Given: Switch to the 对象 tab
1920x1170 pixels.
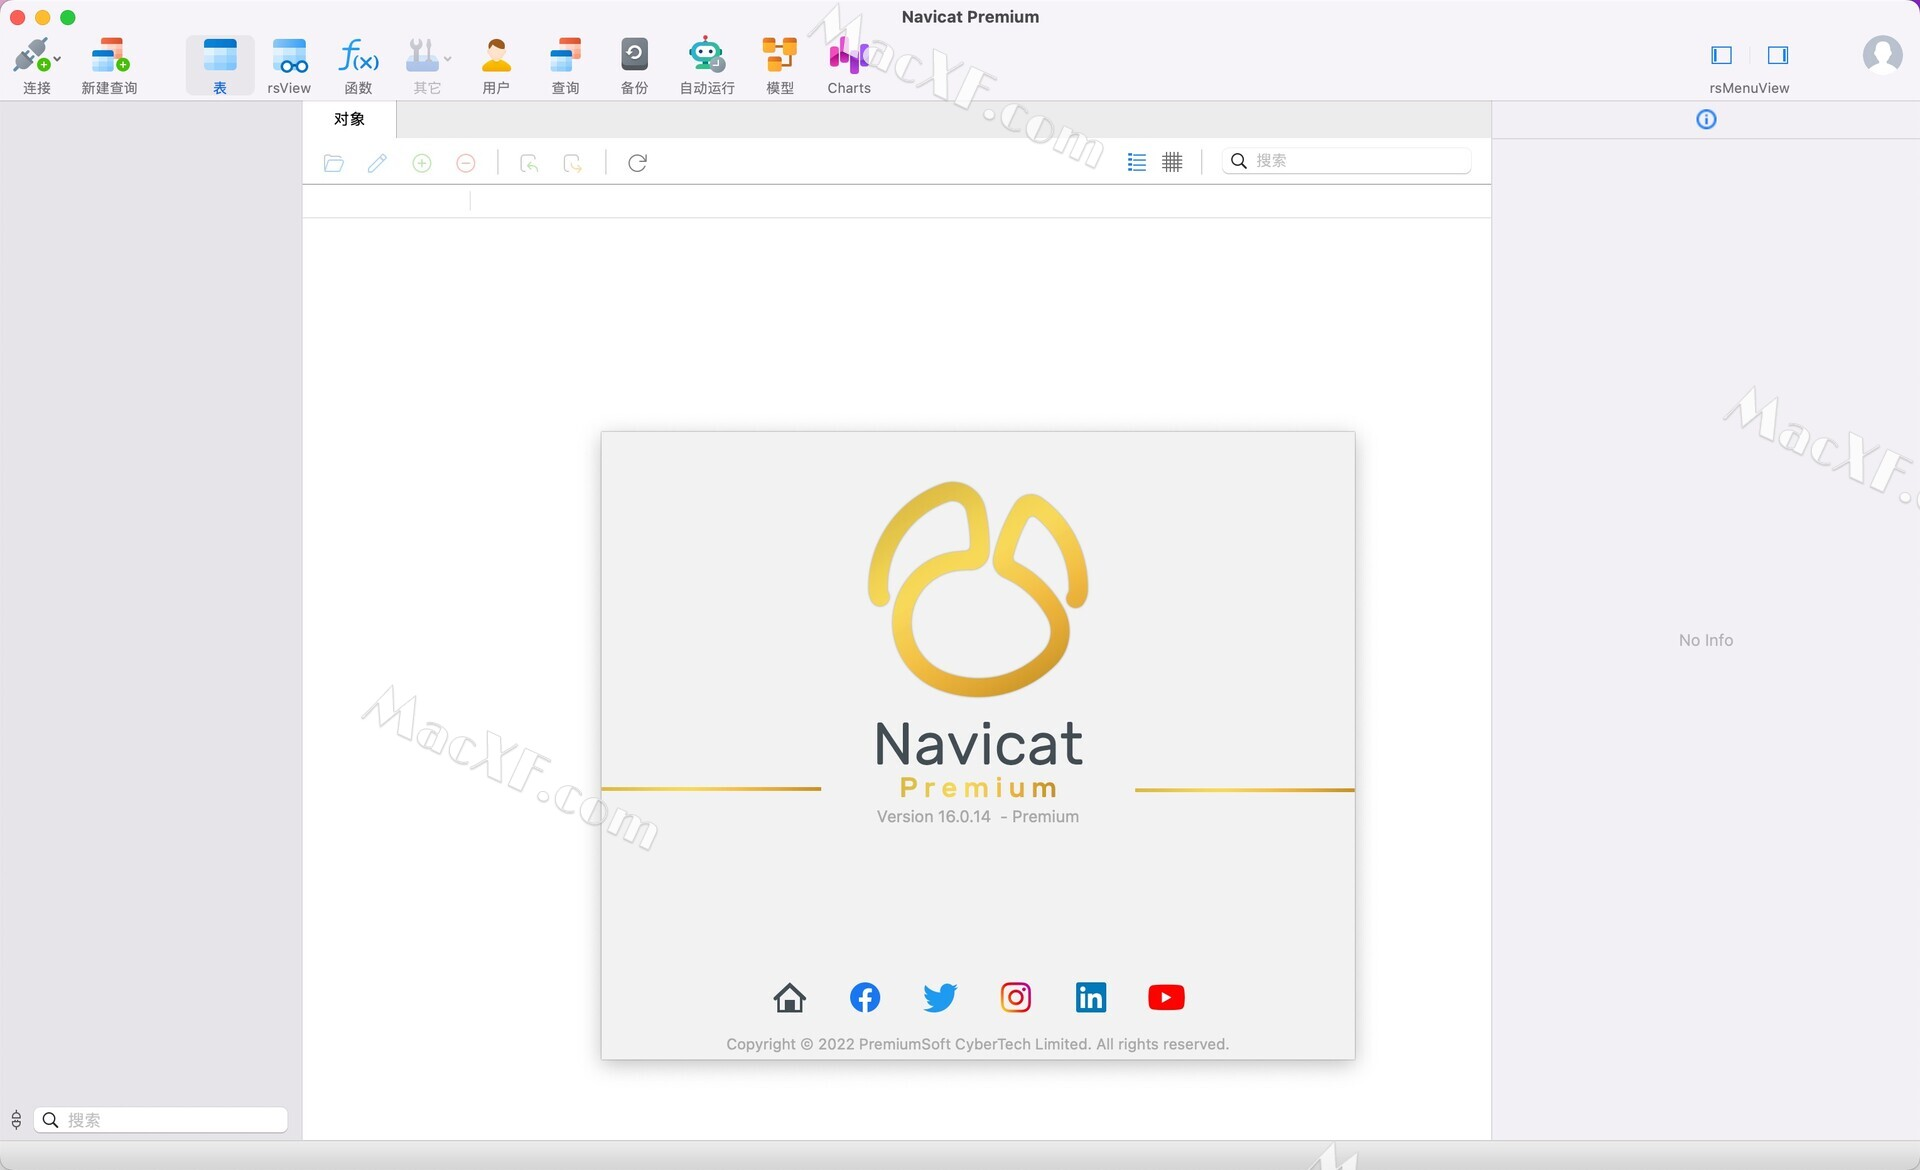Looking at the screenshot, I should [x=349, y=119].
